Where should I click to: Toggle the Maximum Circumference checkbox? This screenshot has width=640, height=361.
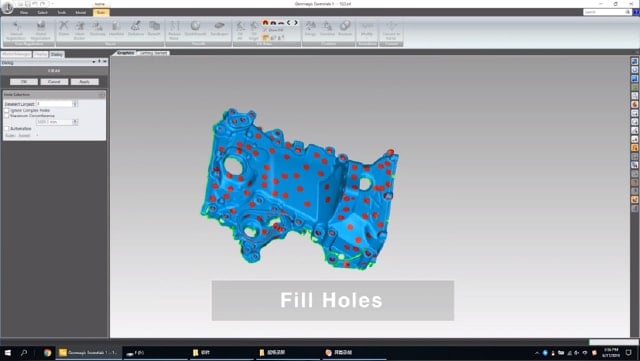pyautogui.click(x=7, y=116)
